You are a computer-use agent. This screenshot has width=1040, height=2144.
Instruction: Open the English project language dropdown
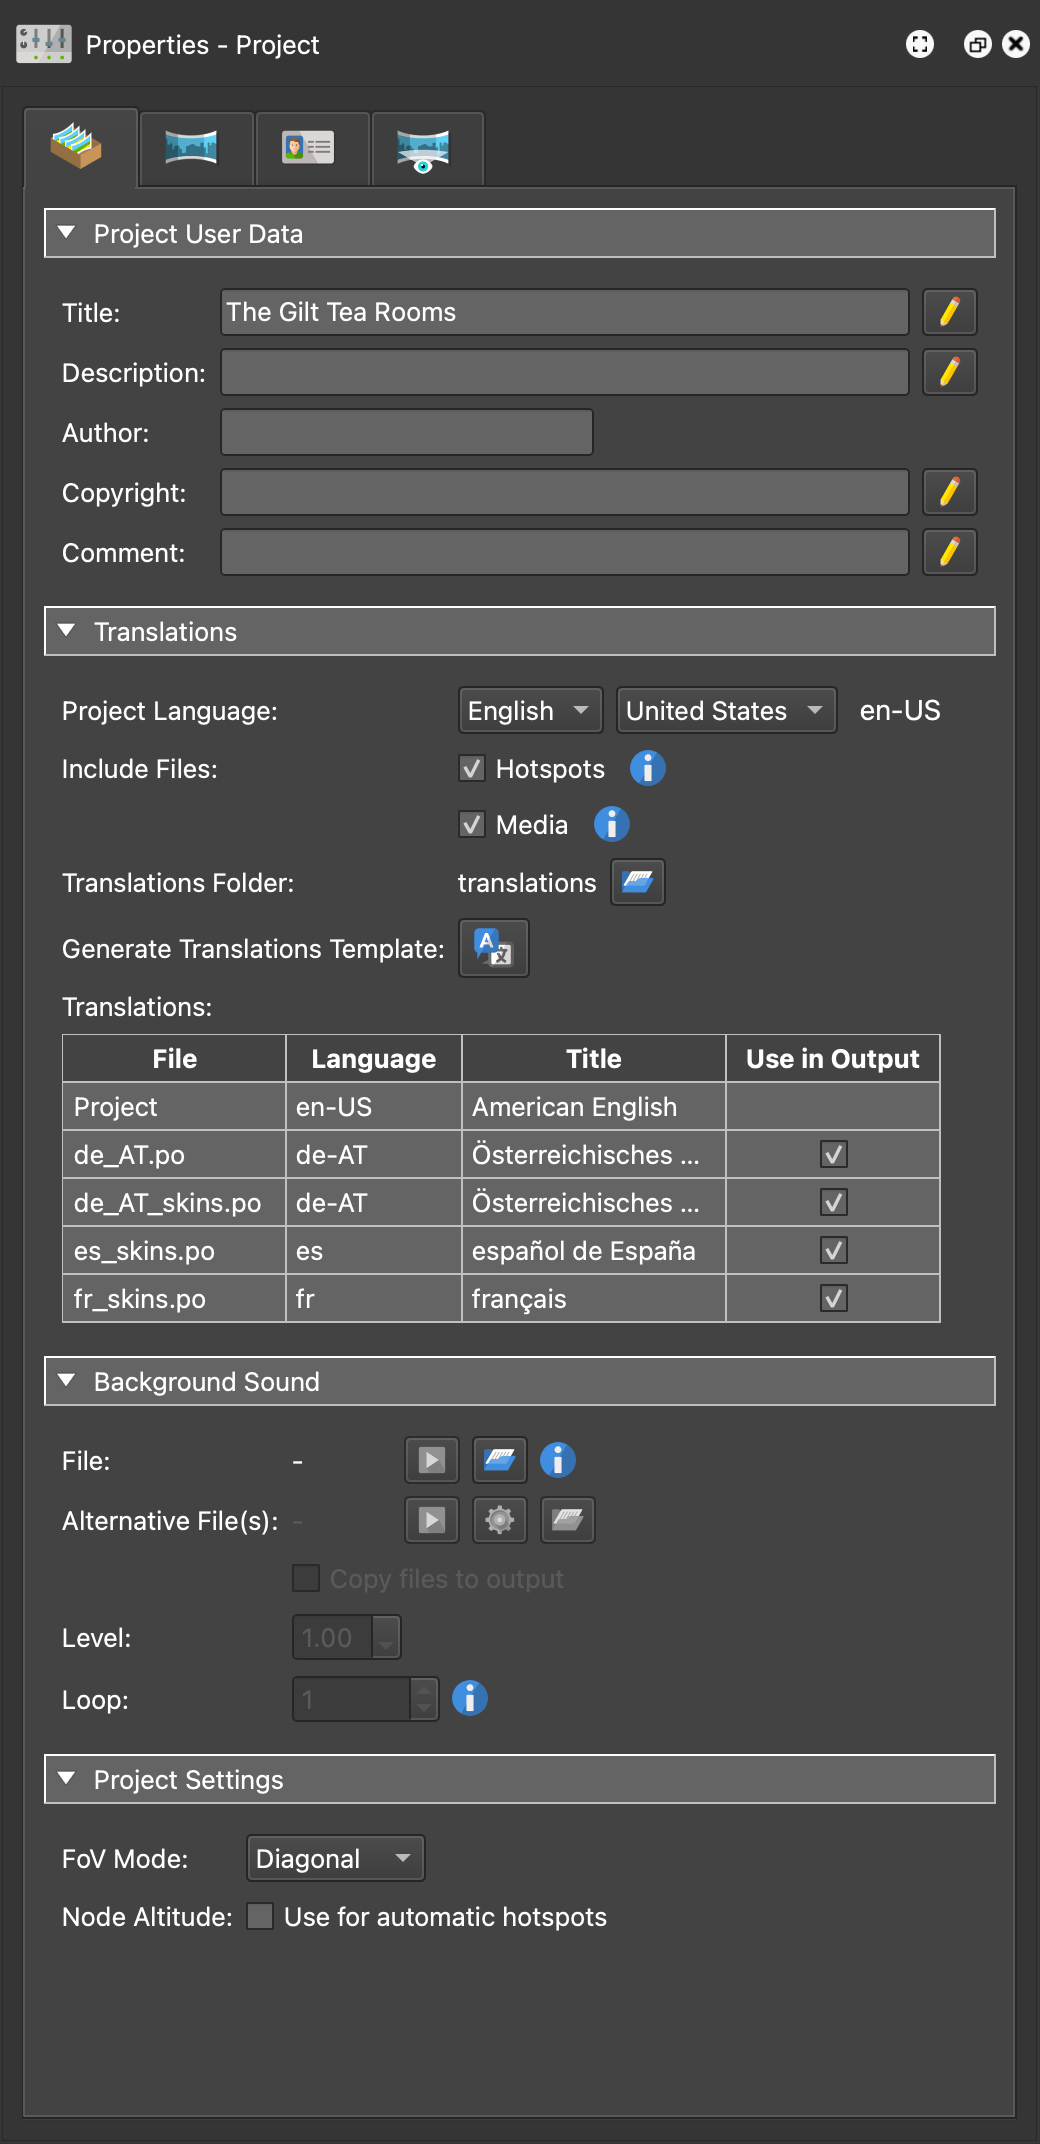529,710
